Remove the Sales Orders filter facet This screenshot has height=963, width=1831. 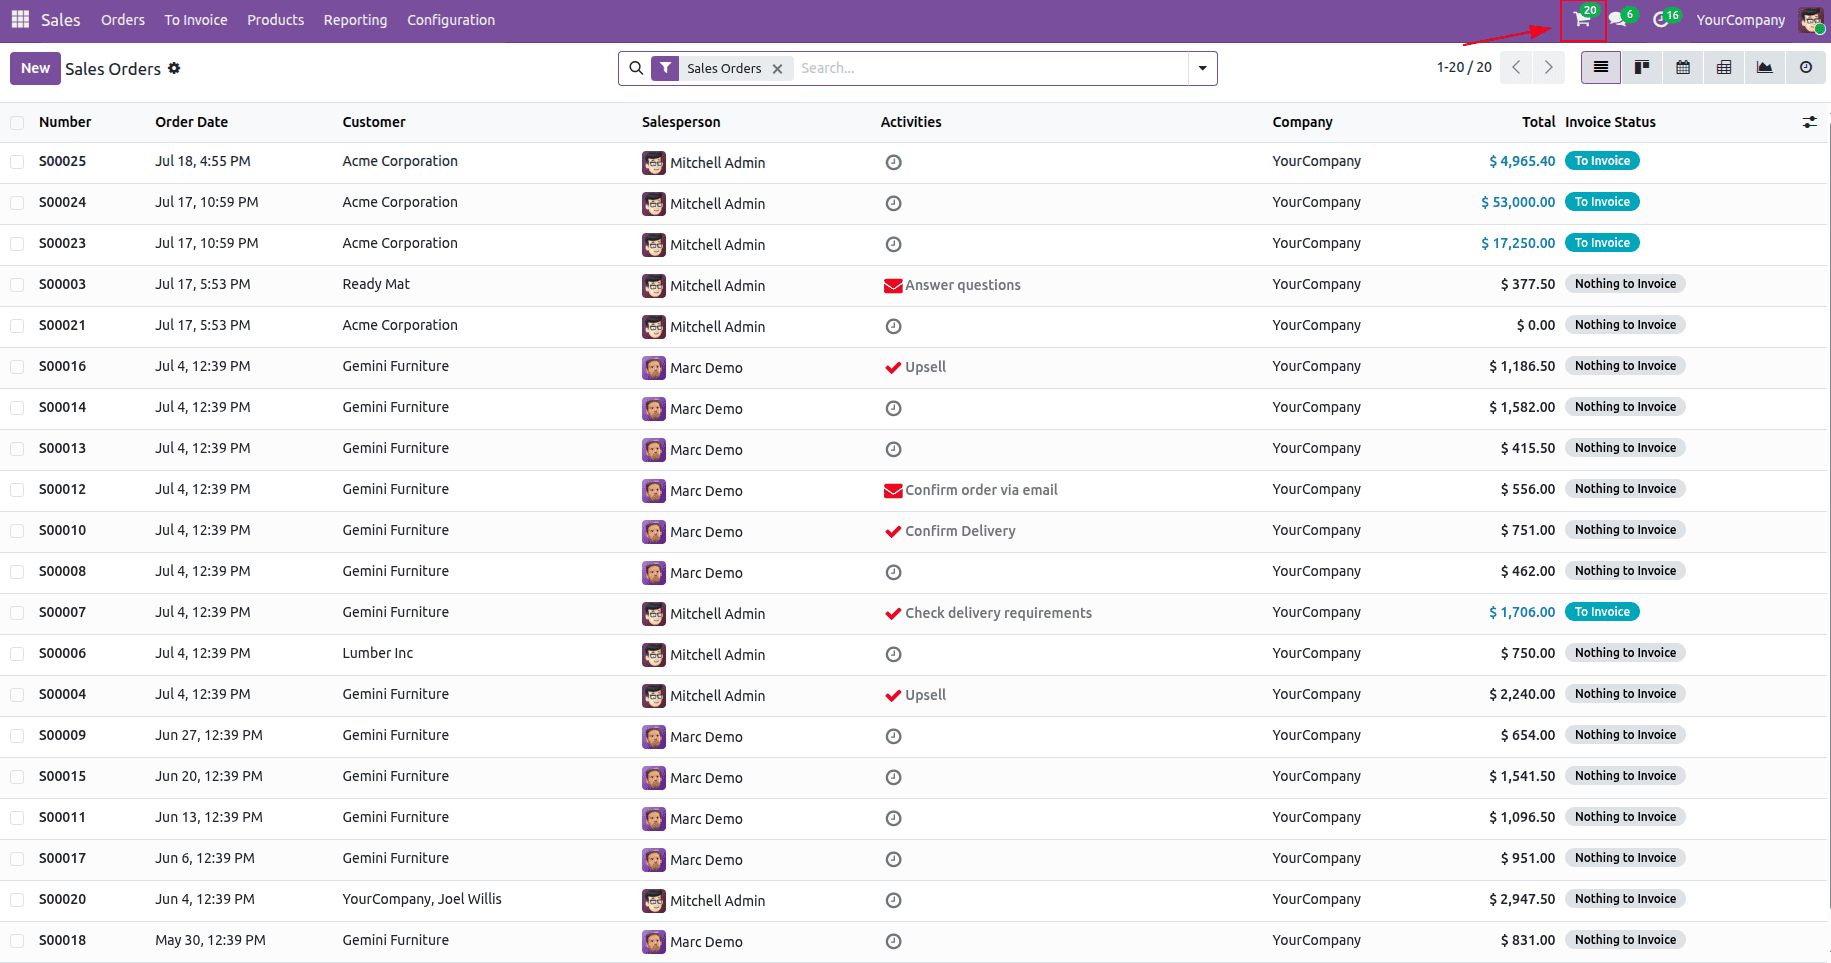[777, 69]
